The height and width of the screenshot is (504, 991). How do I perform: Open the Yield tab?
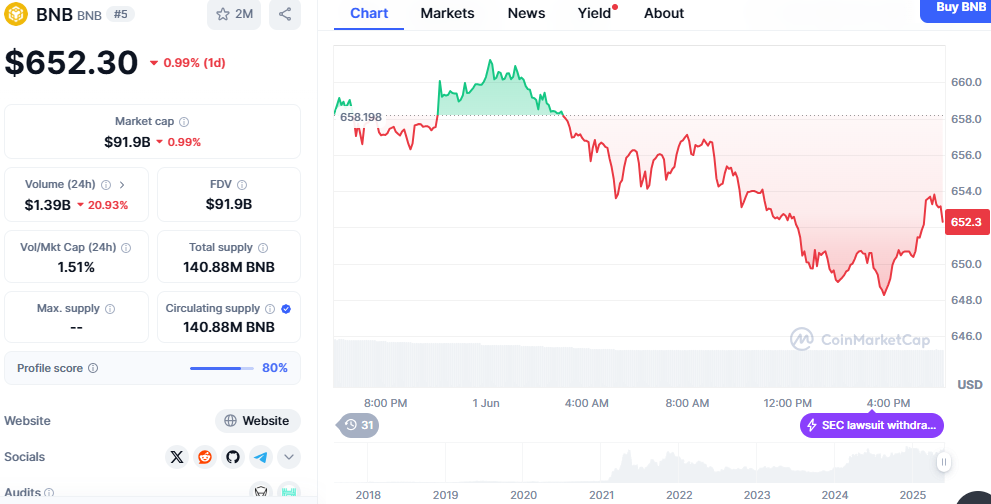pos(595,13)
